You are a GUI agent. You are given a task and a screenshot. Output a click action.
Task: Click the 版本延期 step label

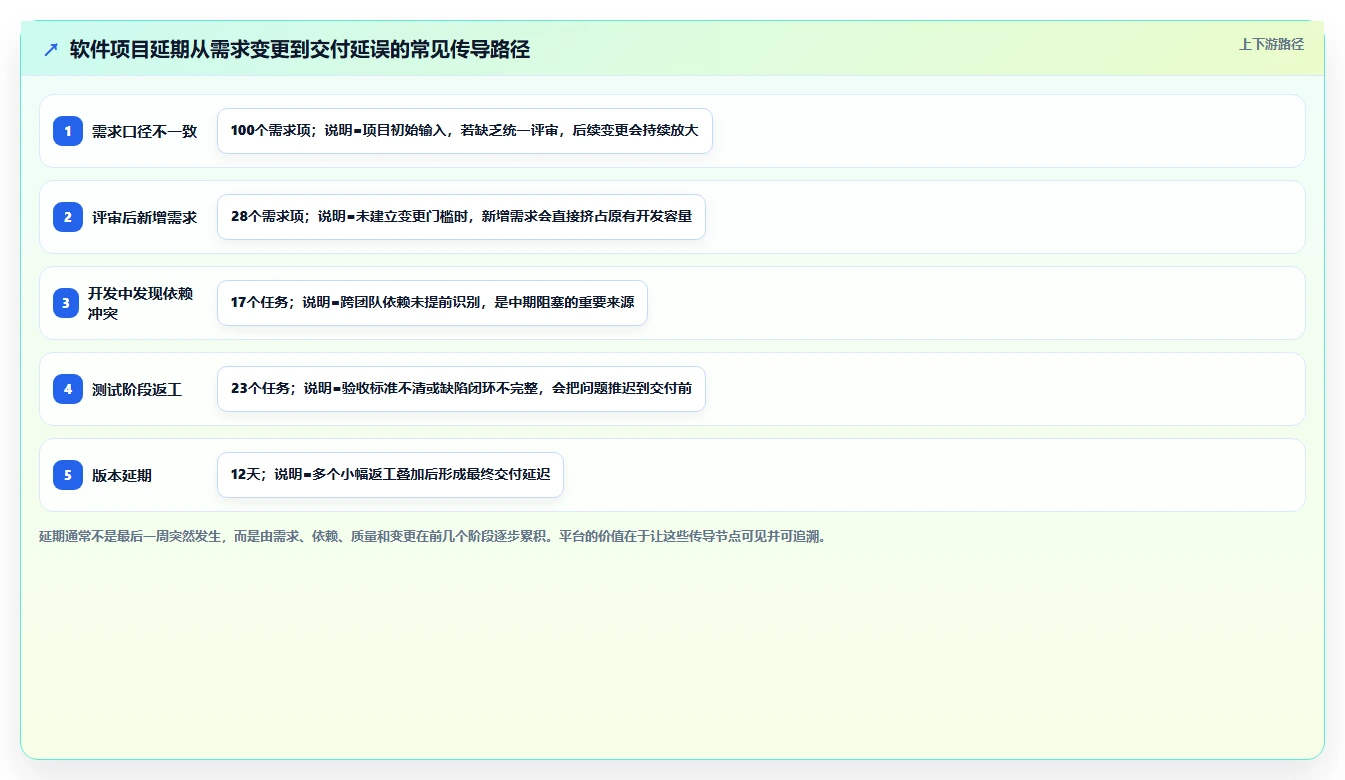click(x=122, y=475)
